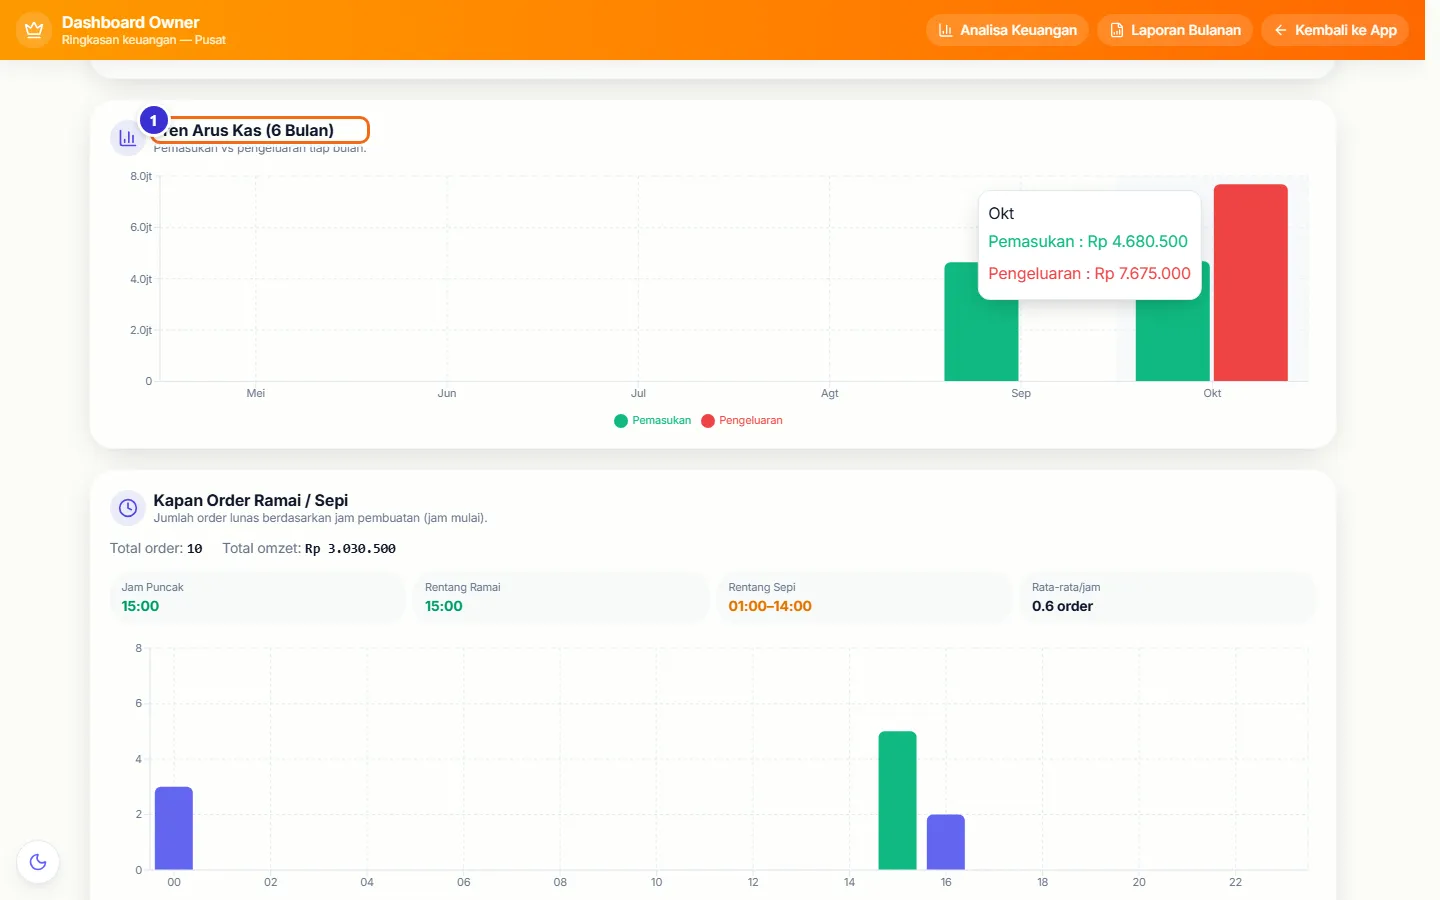This screenshot has height=900, width=1440.
Task: Click the "Jul" month label on the axis
Action: (638, 393)
